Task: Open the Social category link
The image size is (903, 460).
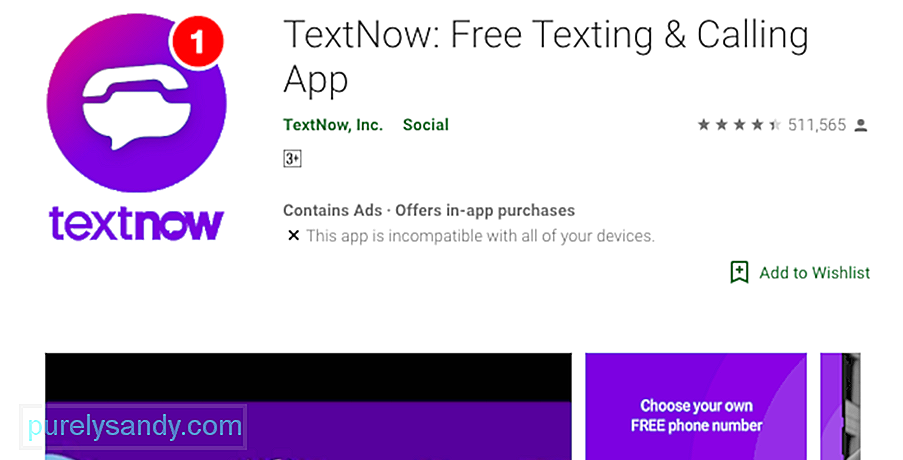Action: pyautogui.click(x=426, y=125)
